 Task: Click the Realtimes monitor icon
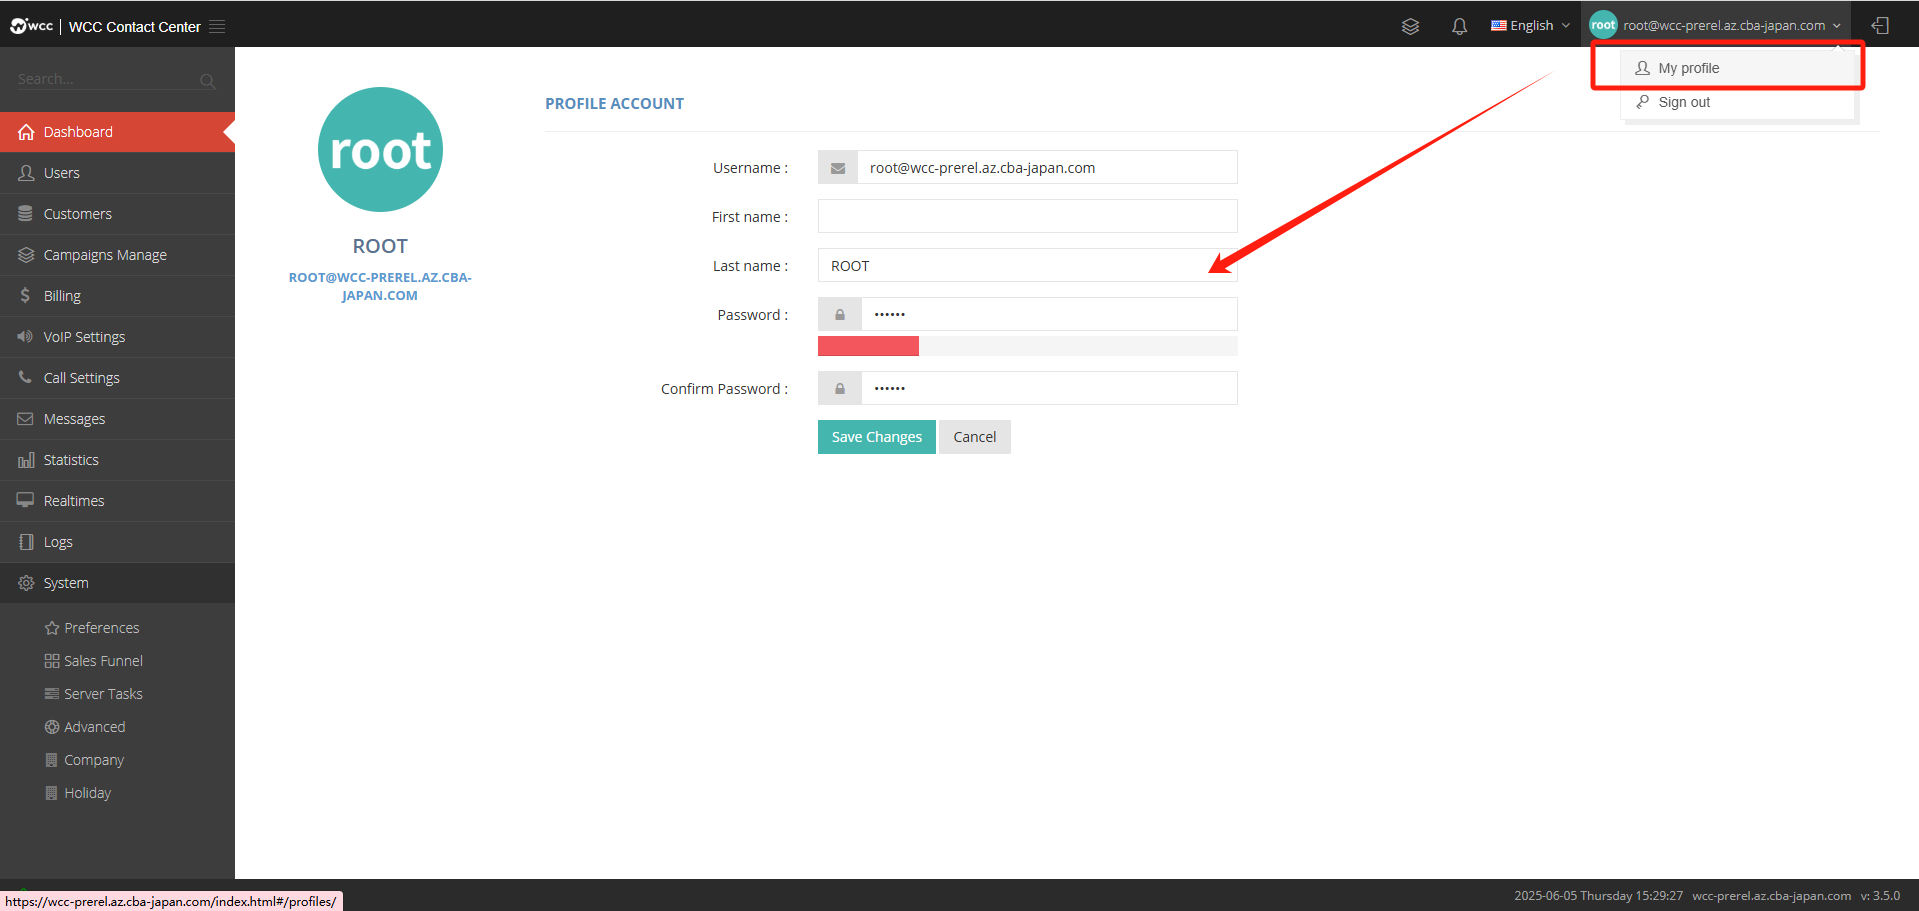click(x=25, y=500)
